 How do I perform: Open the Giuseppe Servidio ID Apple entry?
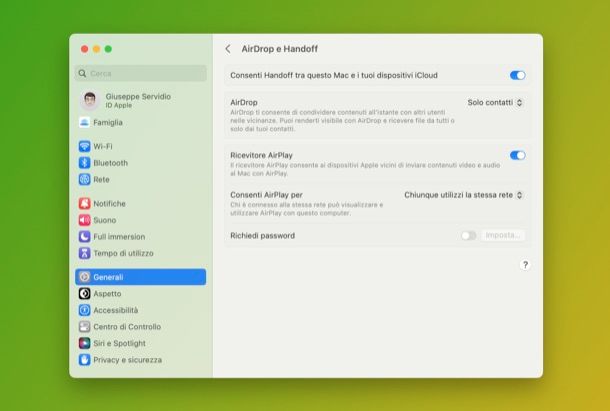[140, 100]
